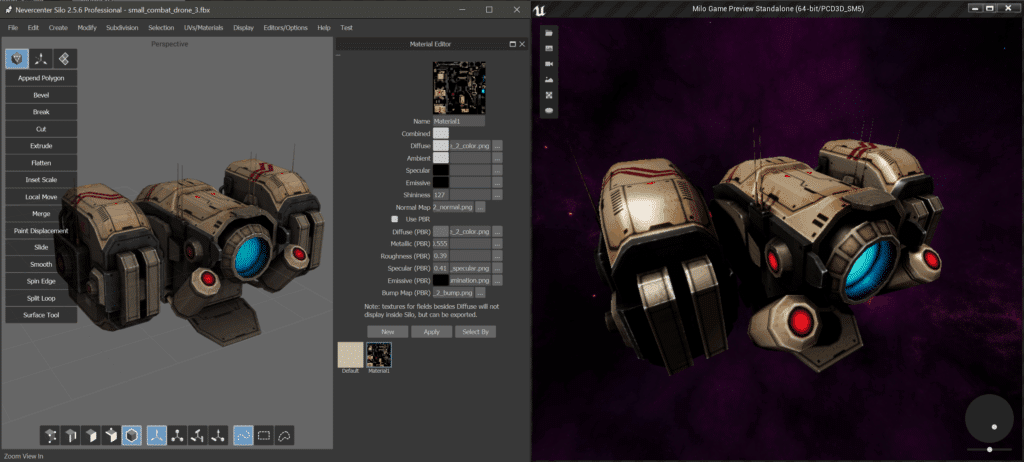Open the Create menu

point(58,28)
